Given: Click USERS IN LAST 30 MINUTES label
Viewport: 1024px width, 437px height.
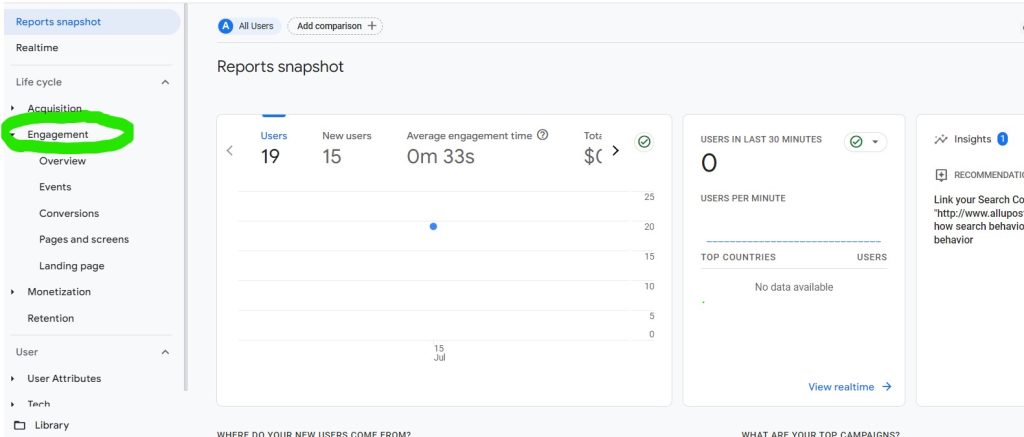Looking at the screenshot, I should (761, 139).
